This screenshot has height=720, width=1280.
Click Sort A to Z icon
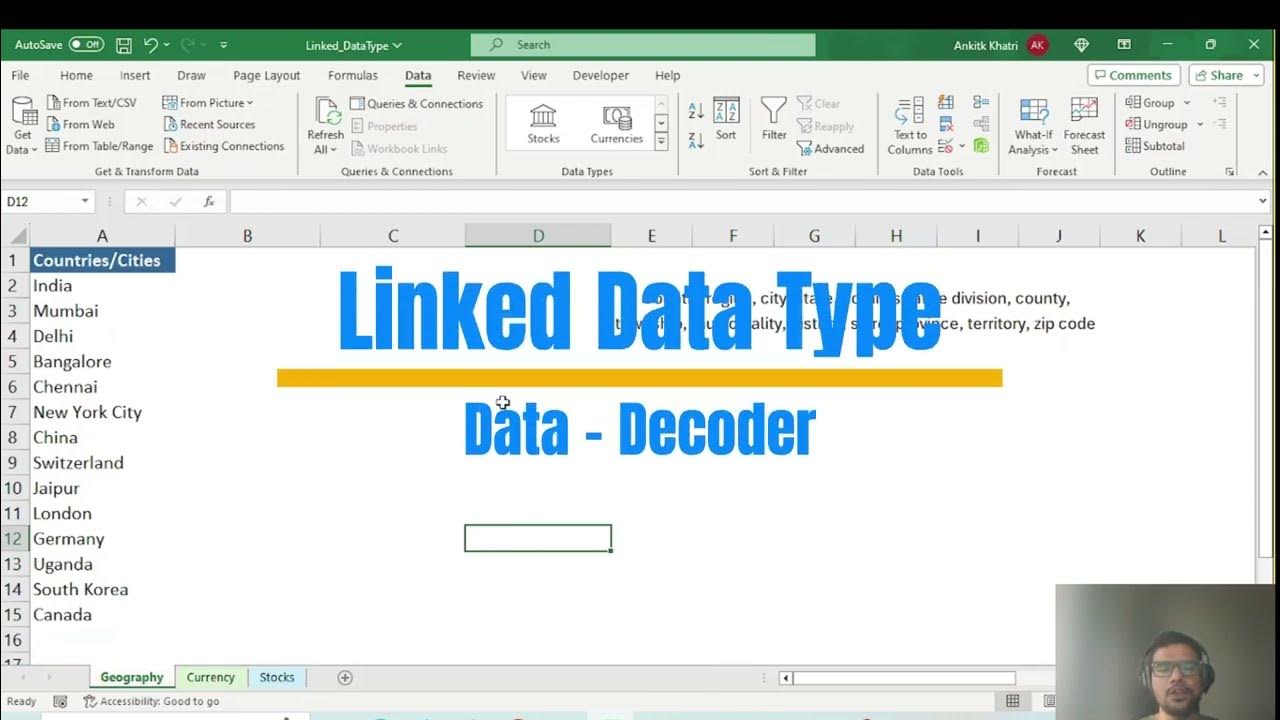[696, 111]
